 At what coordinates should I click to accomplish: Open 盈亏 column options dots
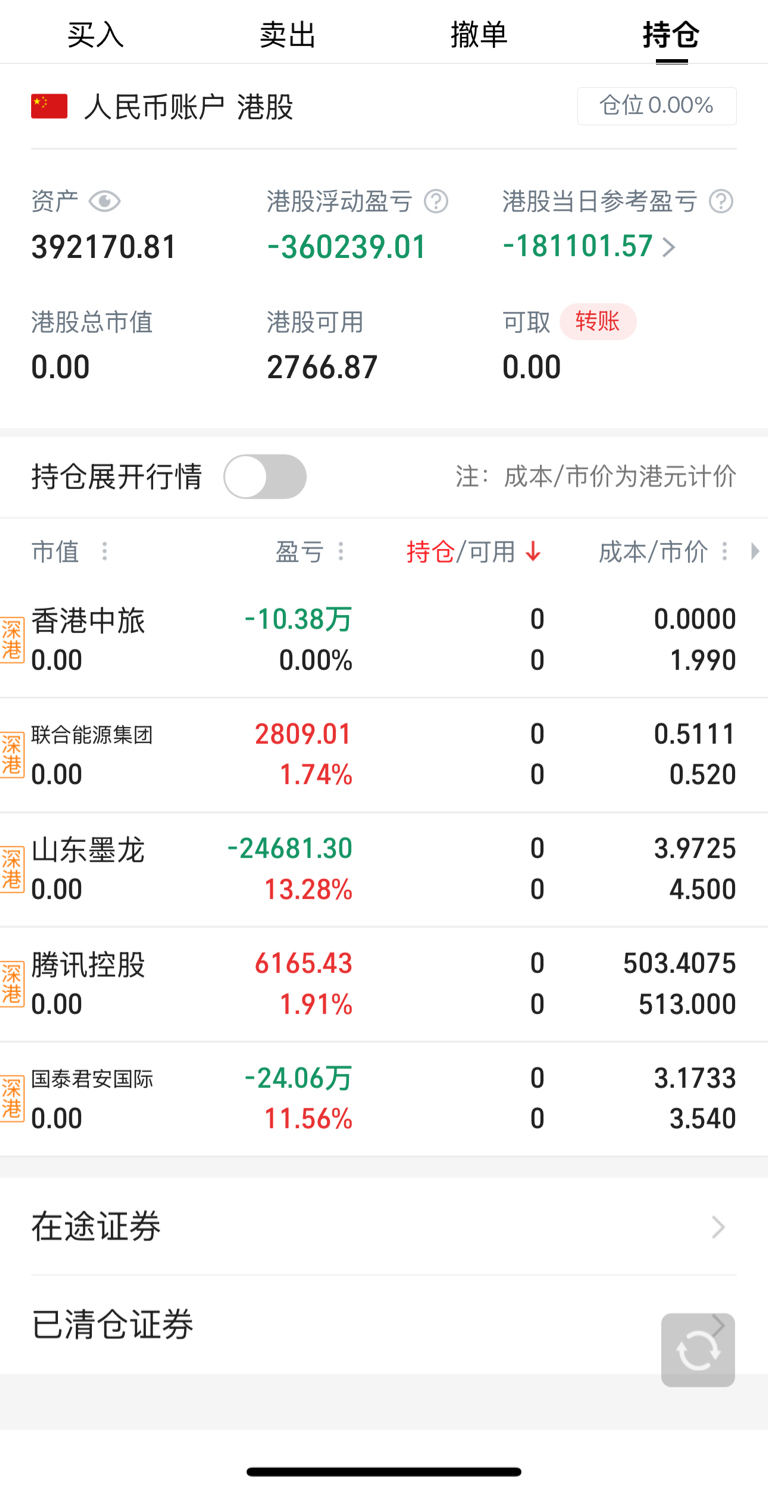coord(341,552)
